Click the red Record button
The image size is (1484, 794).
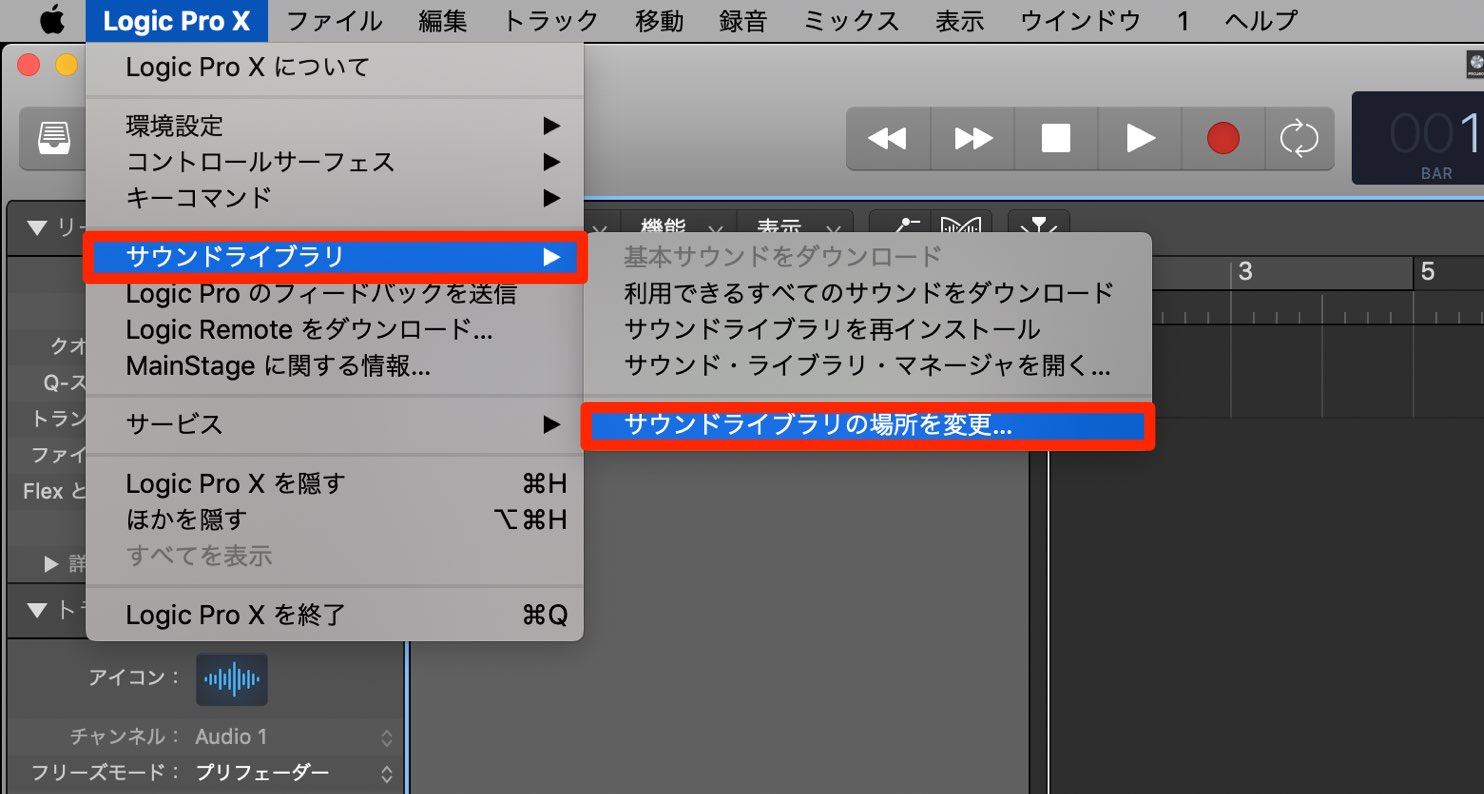pyautogui.click(x=1223, y=138)
